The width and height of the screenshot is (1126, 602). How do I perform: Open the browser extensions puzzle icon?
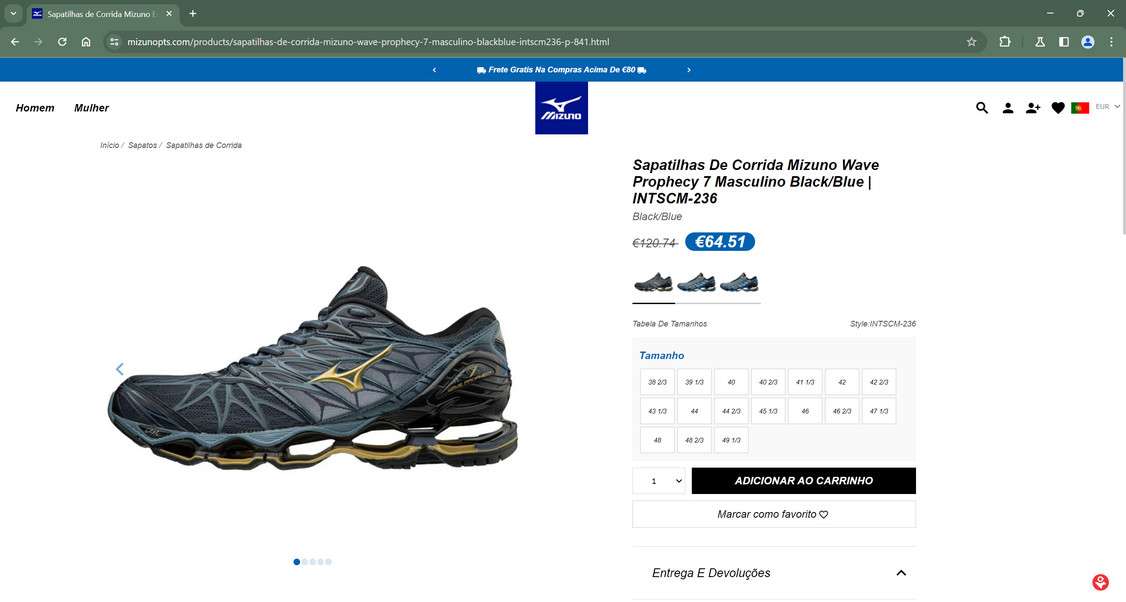click(1005, 42)
